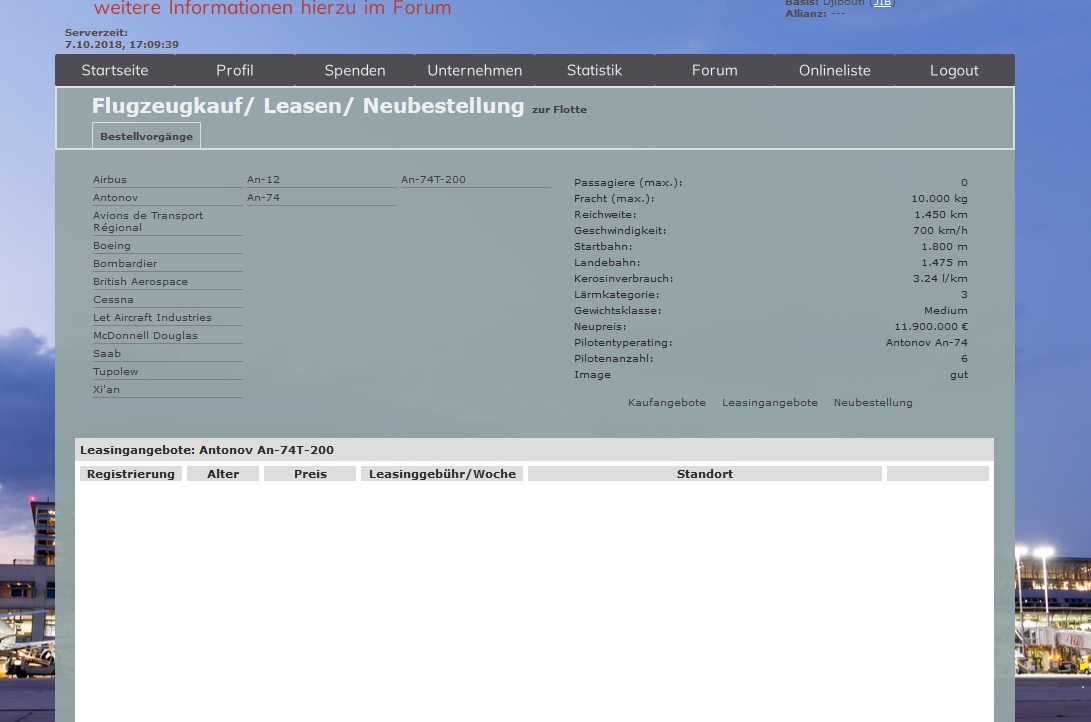Select manufacturer Cessna
The image size is (1091, 722).
(168, 300)
